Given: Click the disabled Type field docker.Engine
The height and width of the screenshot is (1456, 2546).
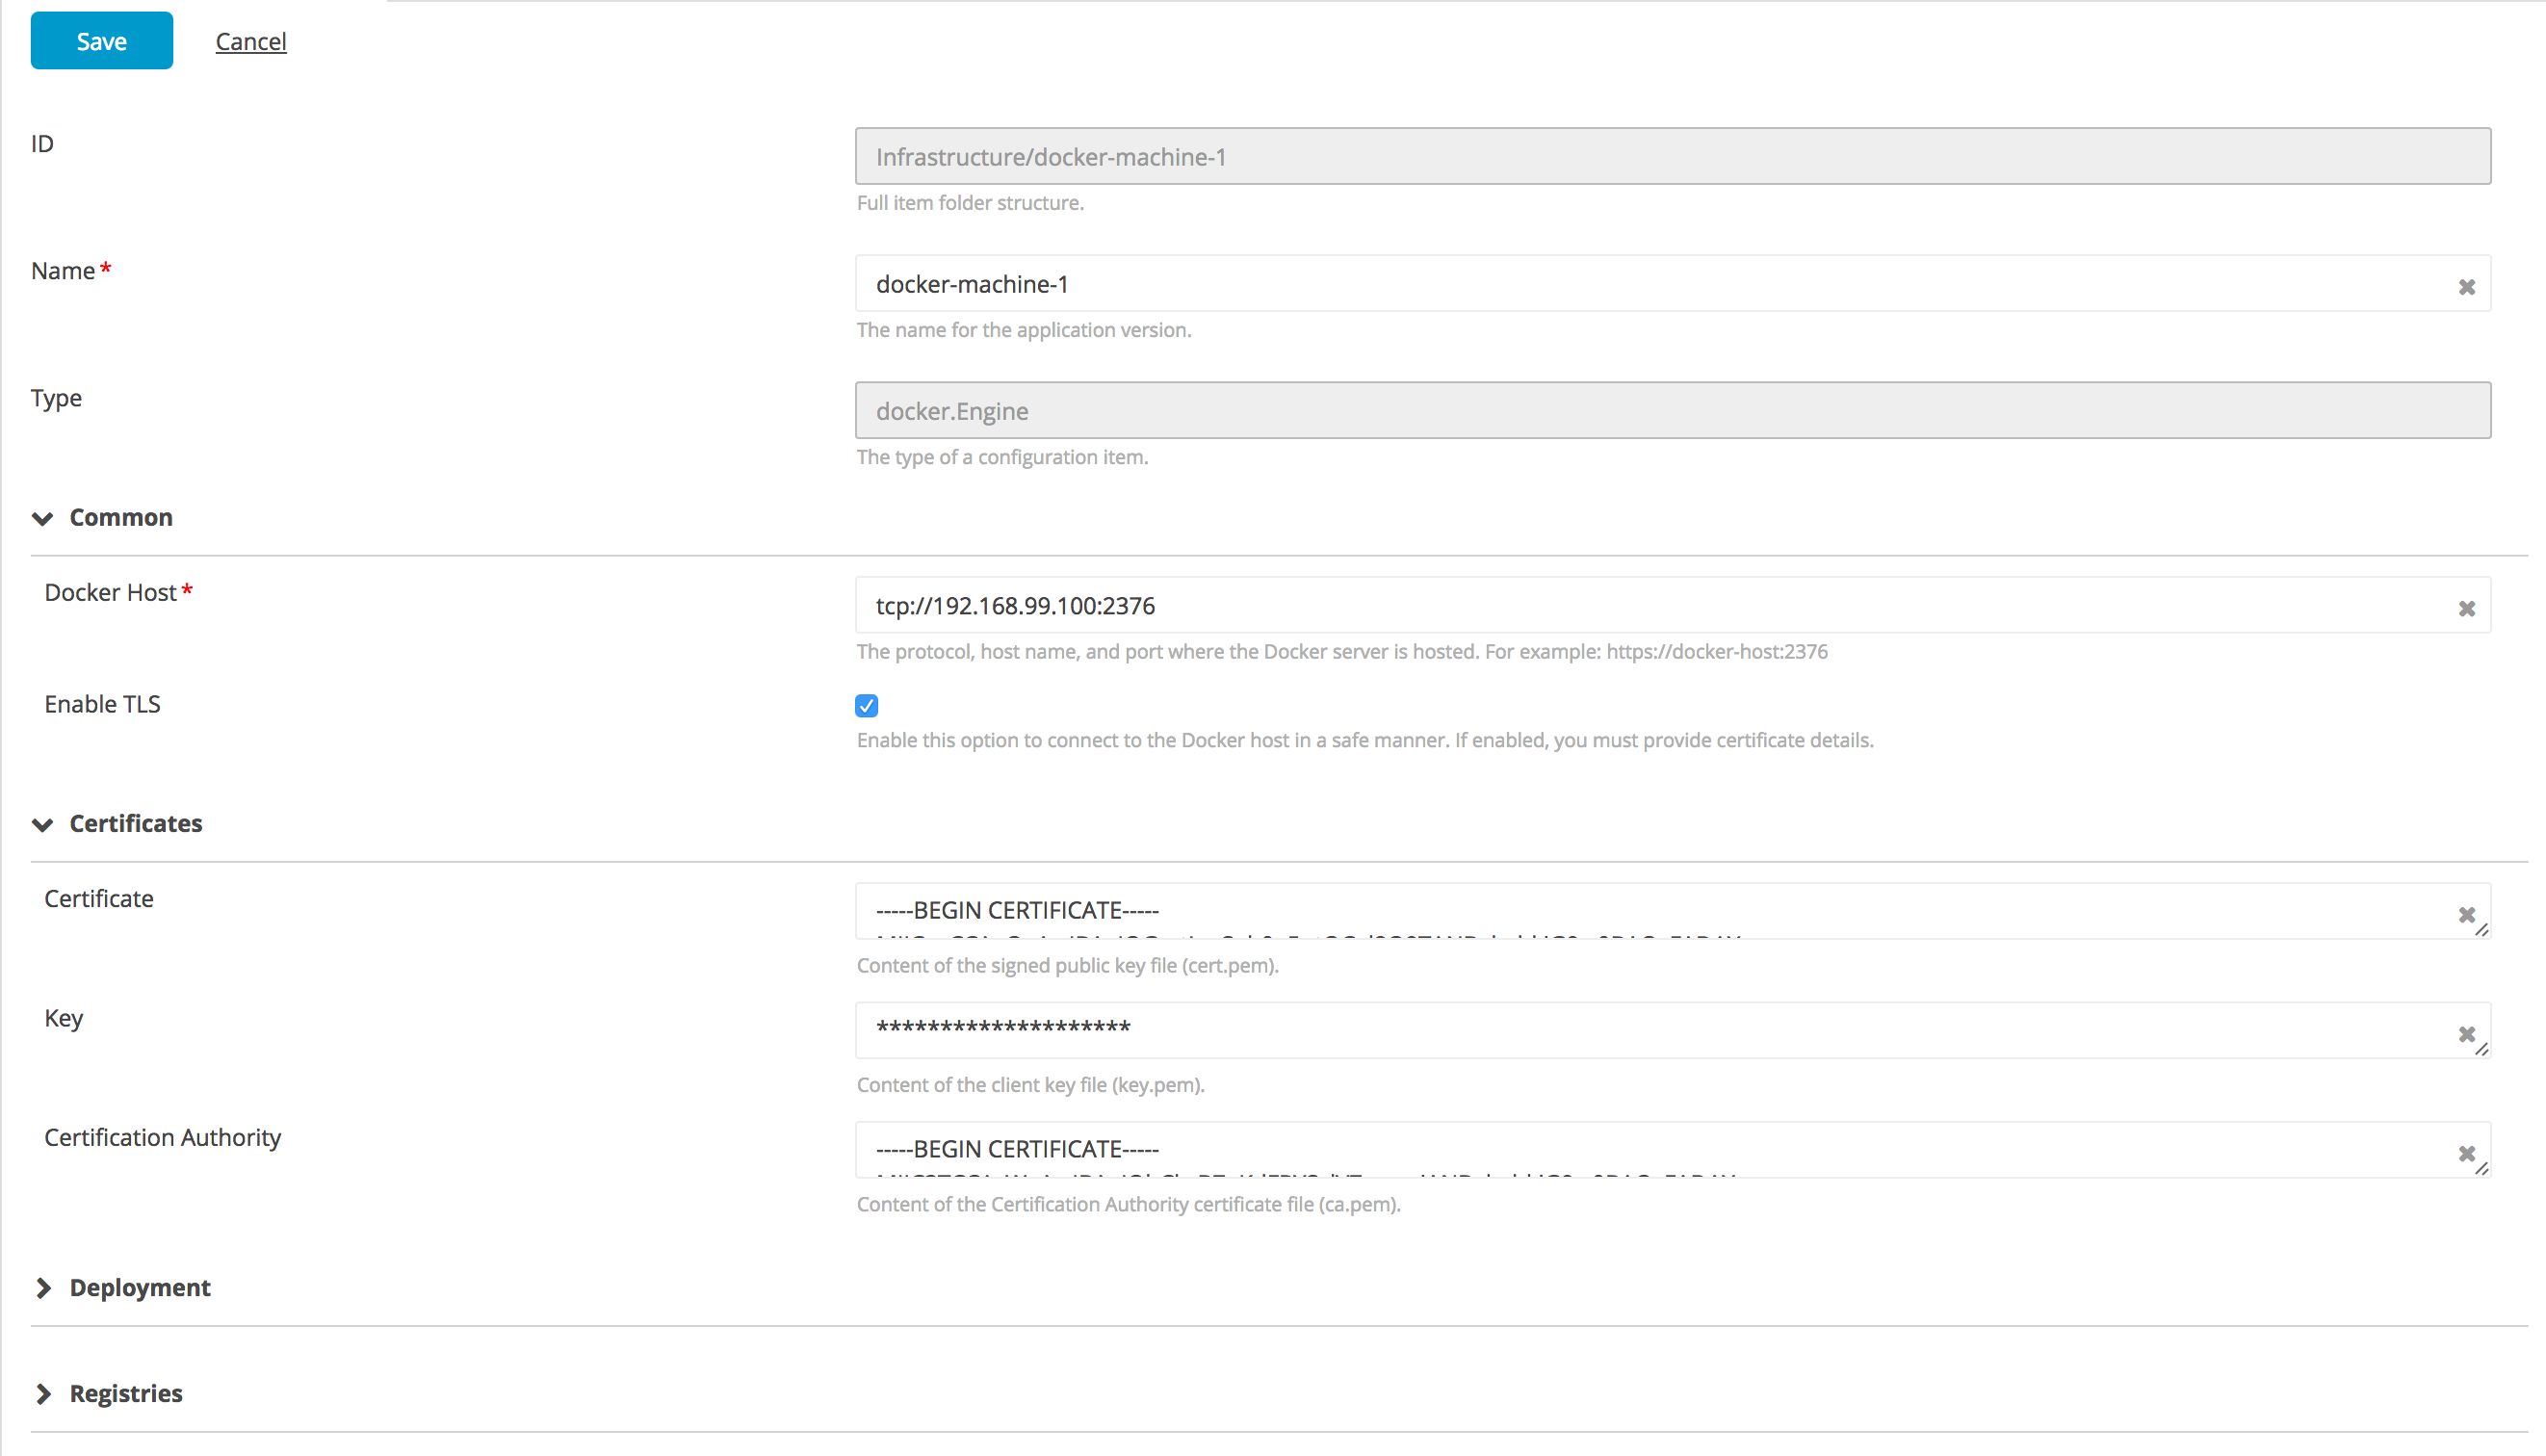Looking at the screenshot, I should [x=1672, y=411].
